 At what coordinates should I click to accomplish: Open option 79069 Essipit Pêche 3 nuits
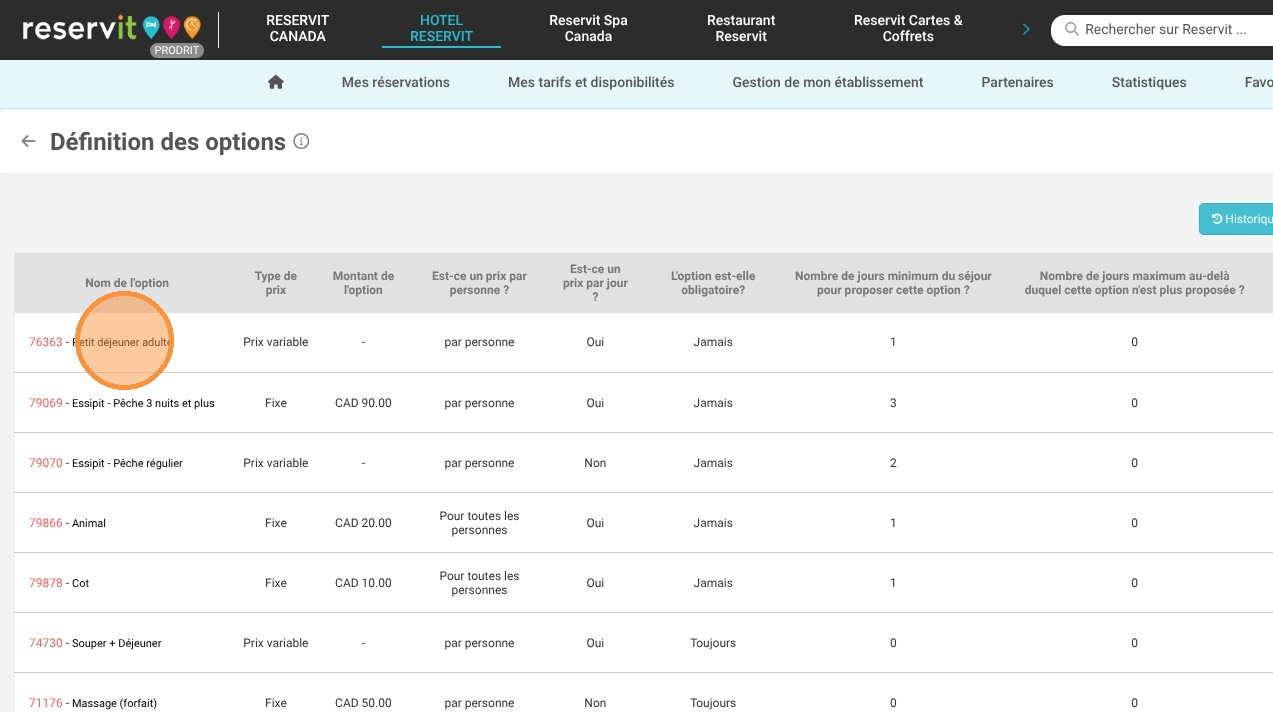tap(122, 403)
